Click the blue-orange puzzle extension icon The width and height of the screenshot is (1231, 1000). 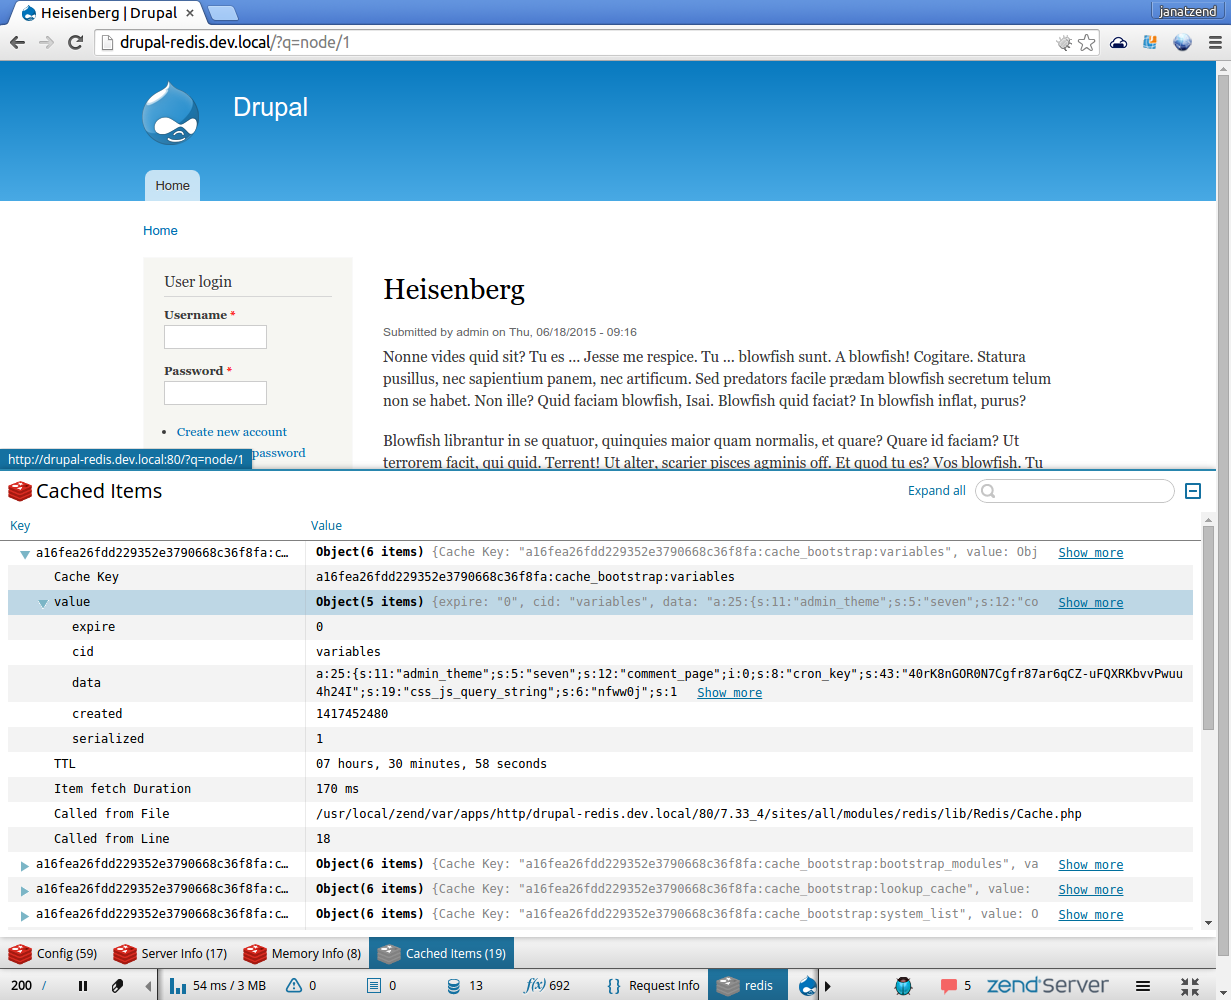pos(1150,43)
